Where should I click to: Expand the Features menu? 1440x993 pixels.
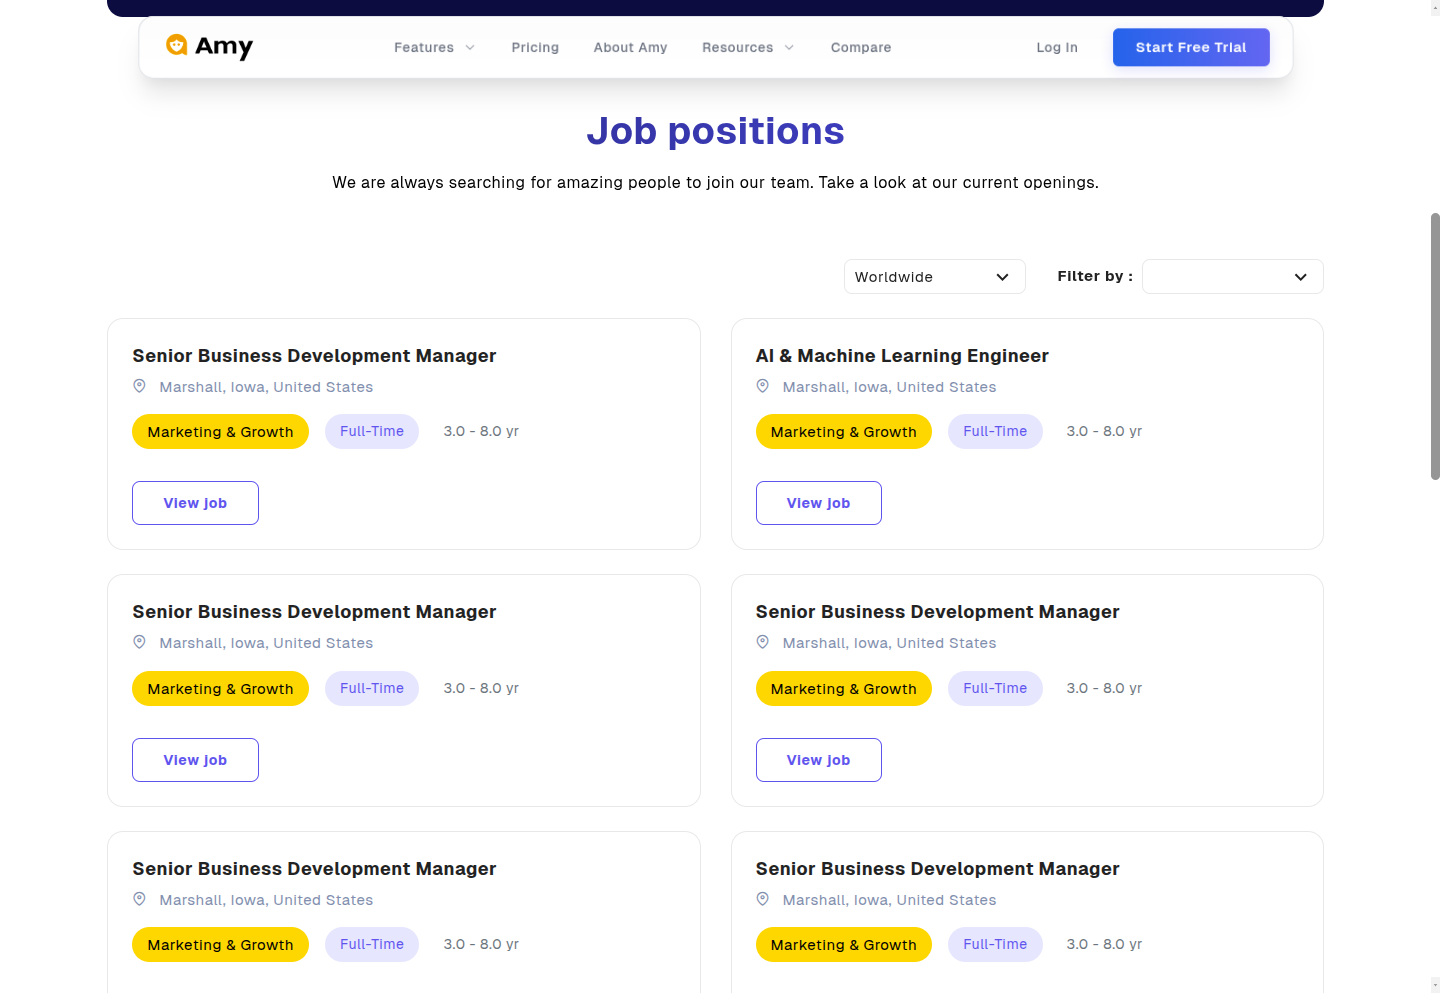pyautogui.click(x=424, y=48)
